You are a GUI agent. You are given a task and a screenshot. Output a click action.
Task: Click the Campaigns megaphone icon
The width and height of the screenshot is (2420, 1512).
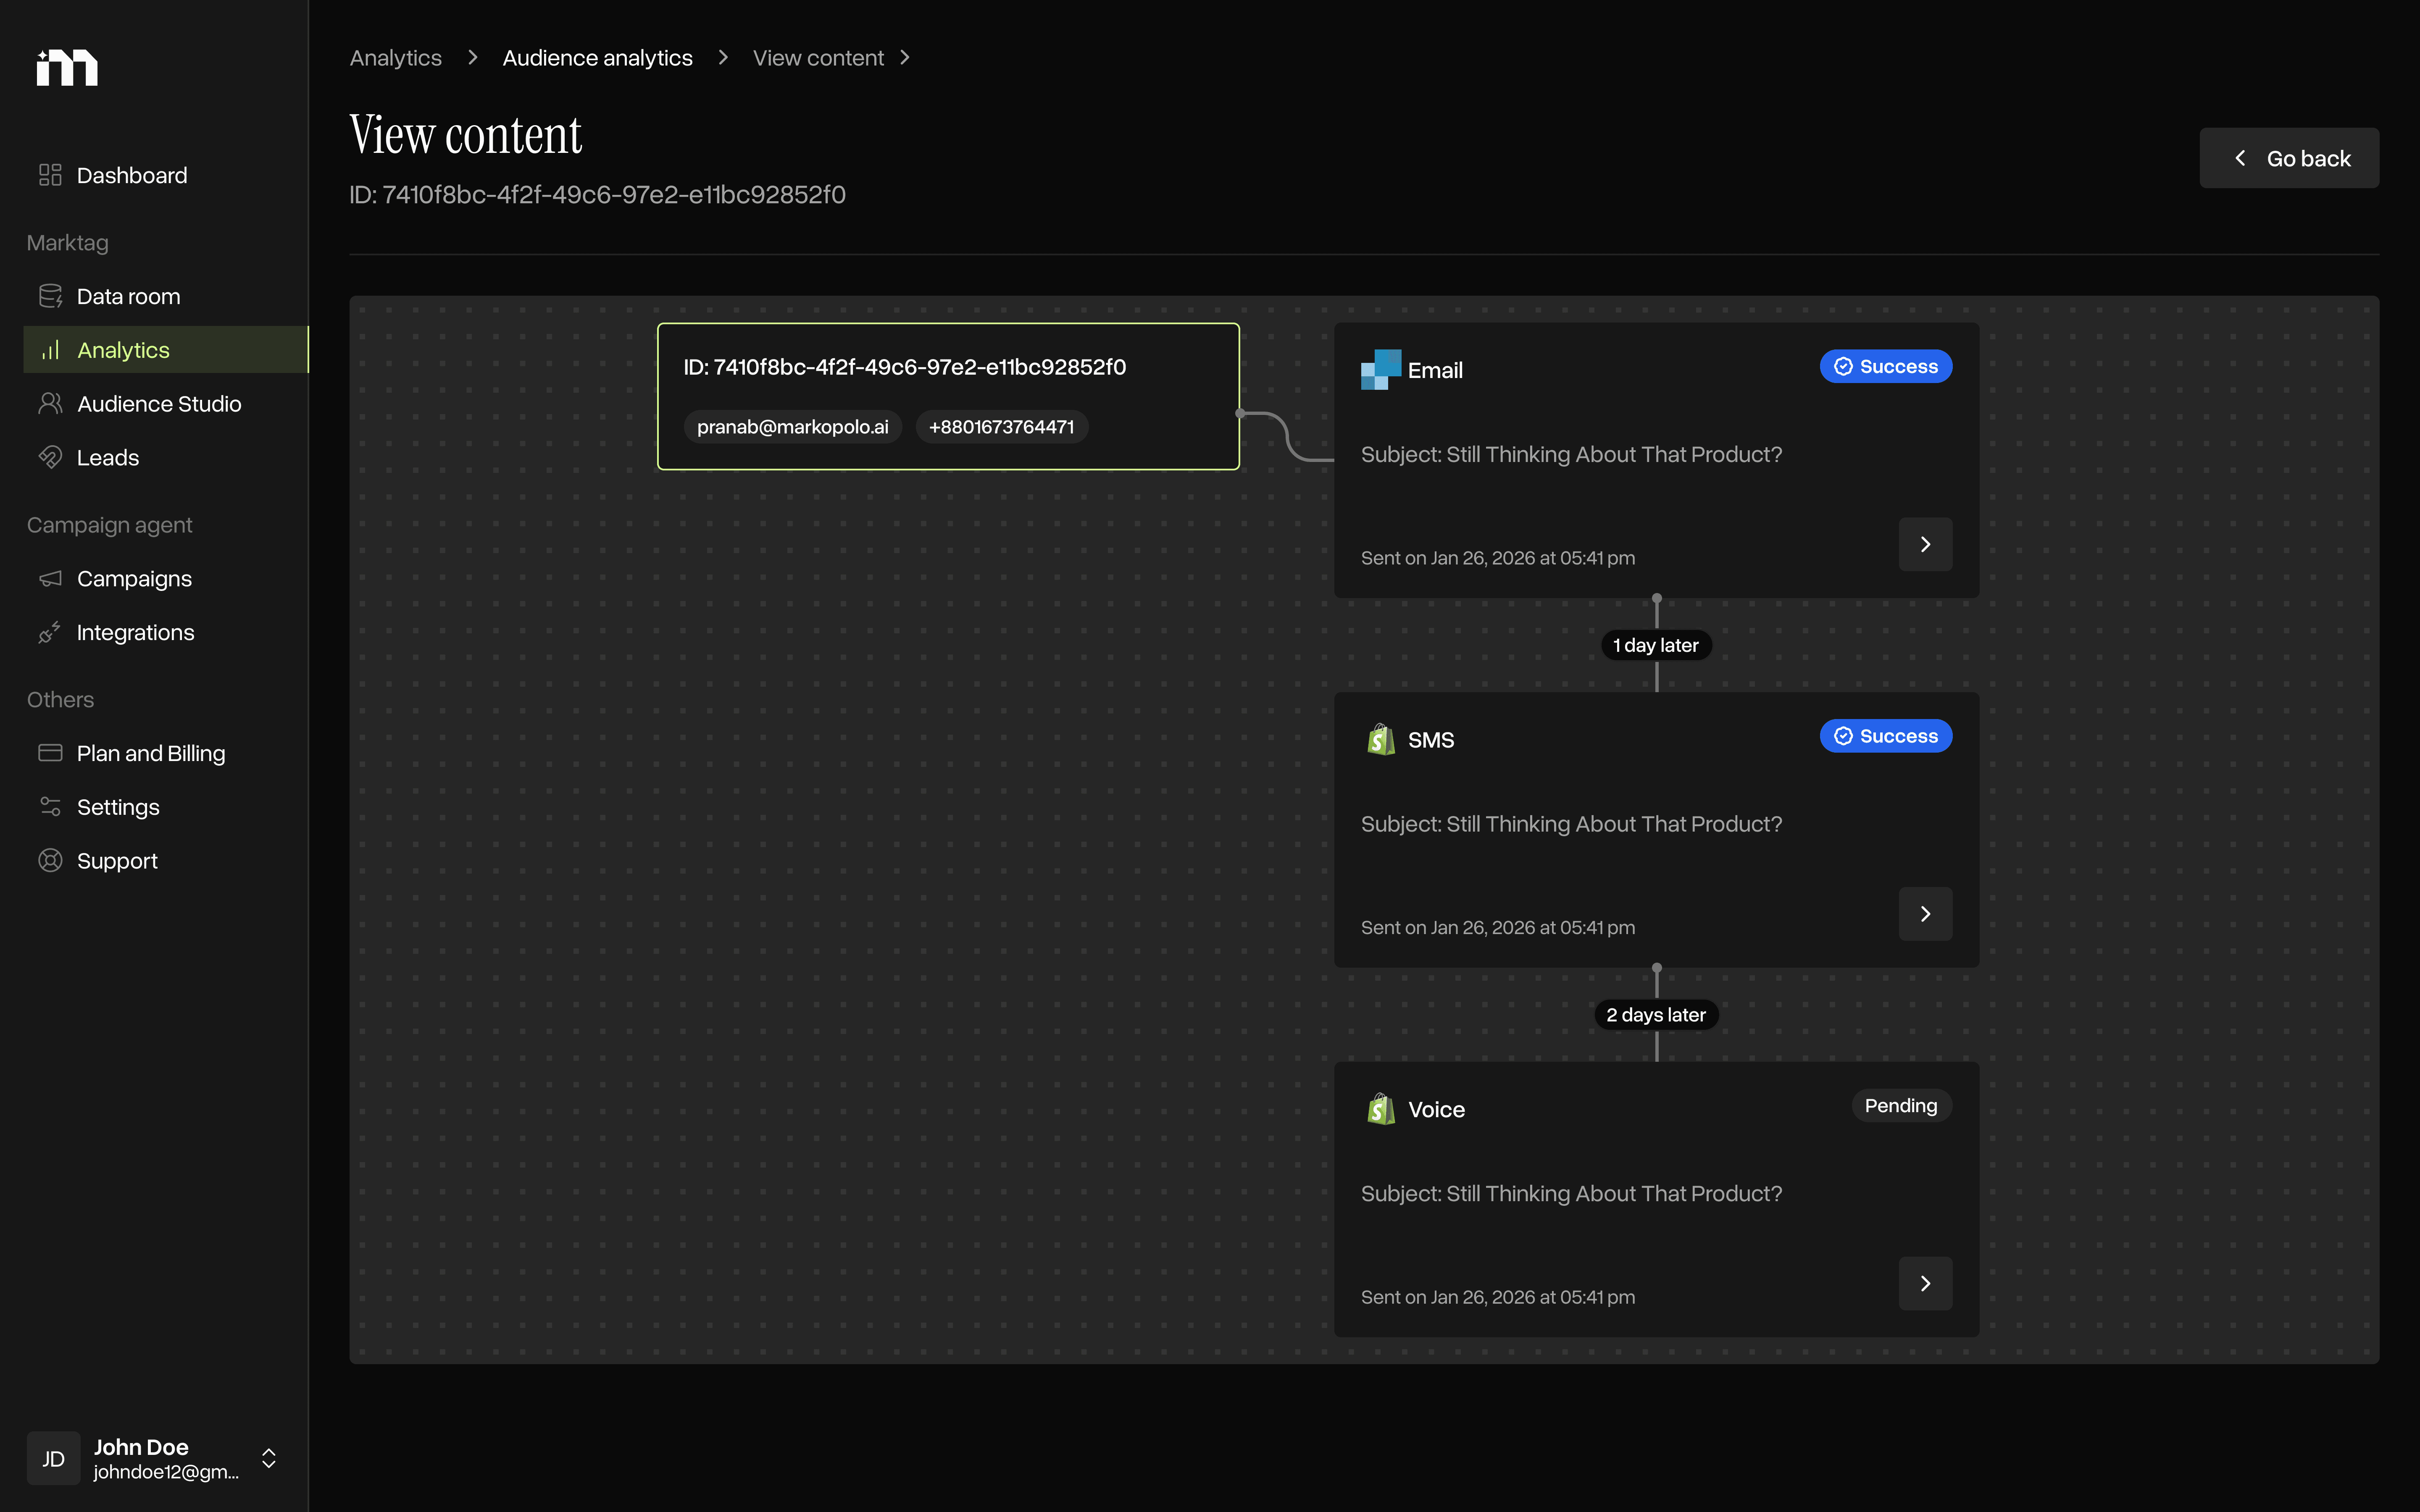(x=50, y=579)
